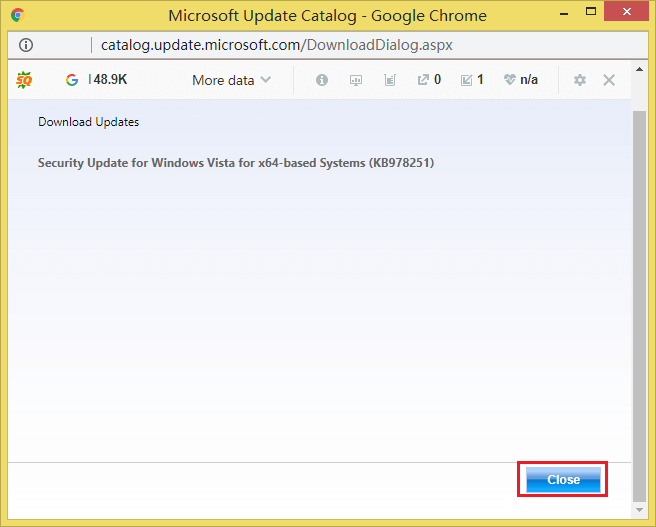The width and height of the screenshot is (656, 527).
Task: Expand the More data dropdown
Action: coord(231,80)
